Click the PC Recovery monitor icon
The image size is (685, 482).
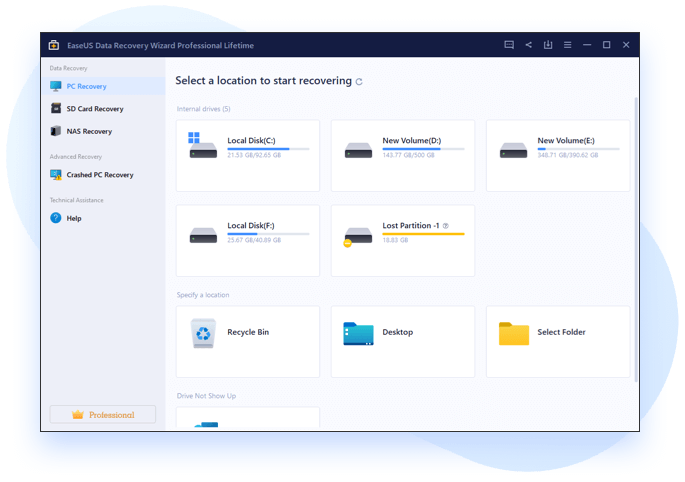pyautogui.click(x=55, y=86)
